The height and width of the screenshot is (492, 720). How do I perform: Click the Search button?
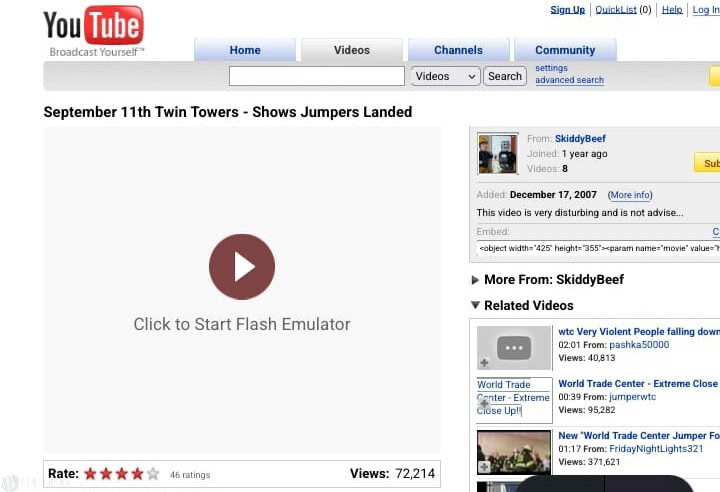(x=505, y=76)
